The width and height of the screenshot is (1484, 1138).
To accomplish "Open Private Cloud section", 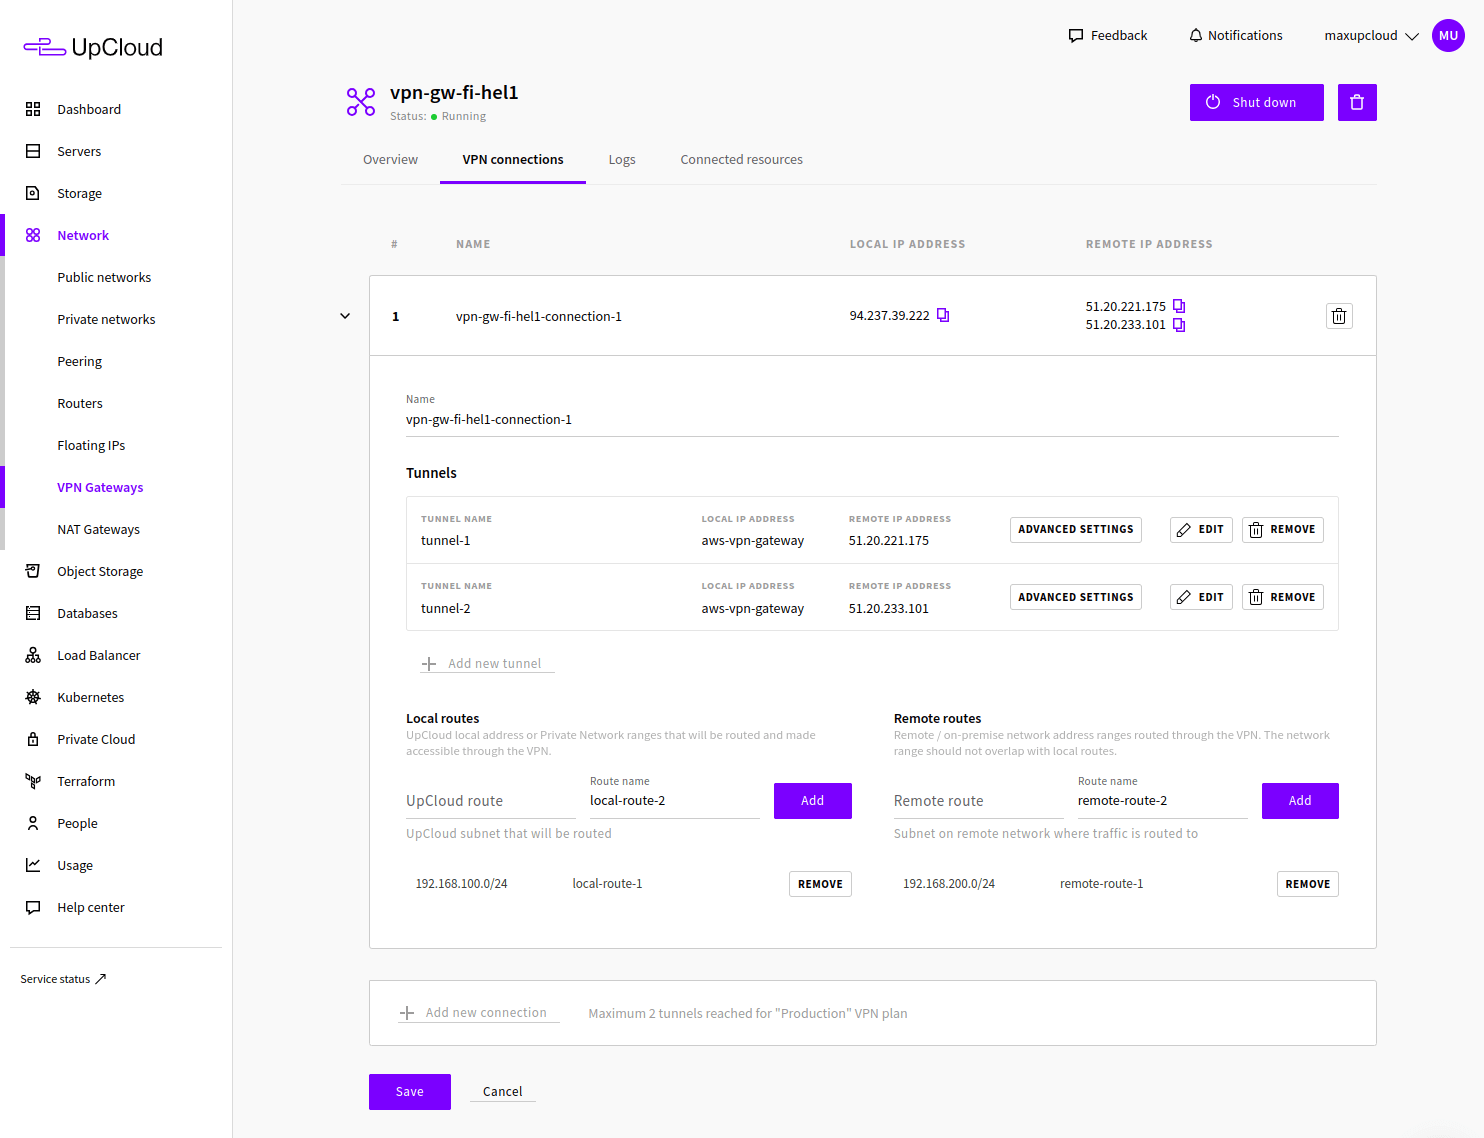I will click(x=96, y=739).
